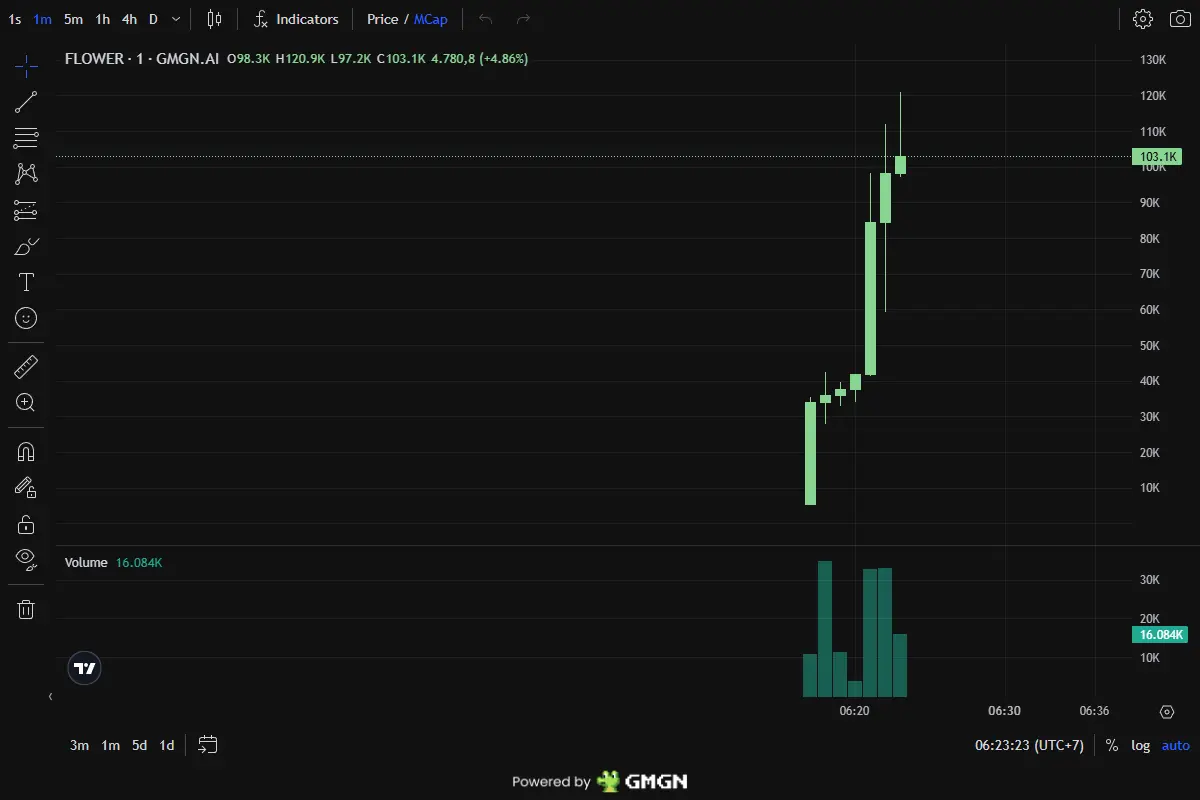Click the current price label 103.1K
The image size is (1200, 800).
coord(1157,157)
